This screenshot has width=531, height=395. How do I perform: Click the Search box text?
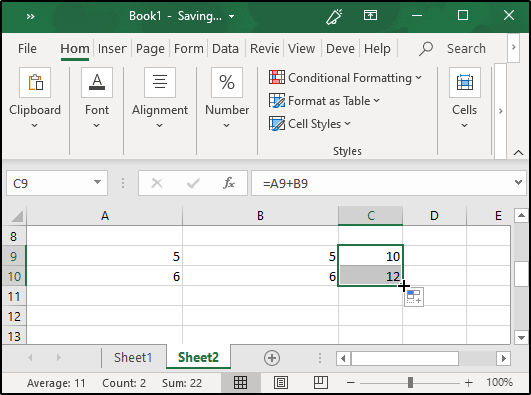(466, 48)
